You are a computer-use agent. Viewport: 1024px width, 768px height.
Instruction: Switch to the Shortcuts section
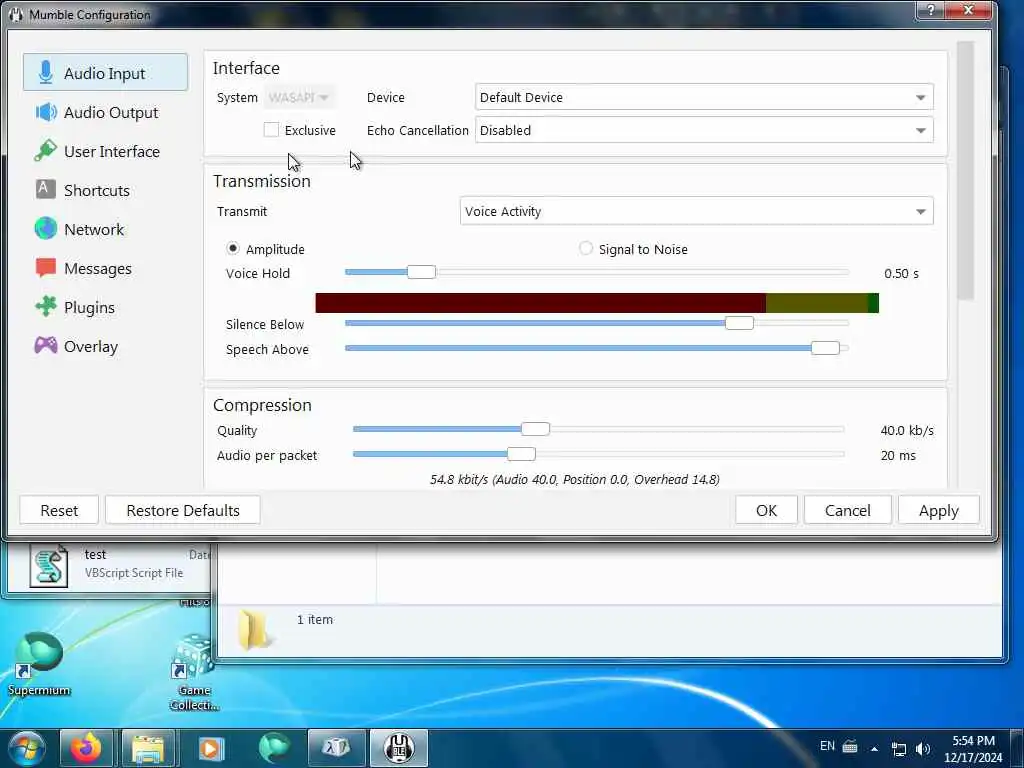point(105,190)
